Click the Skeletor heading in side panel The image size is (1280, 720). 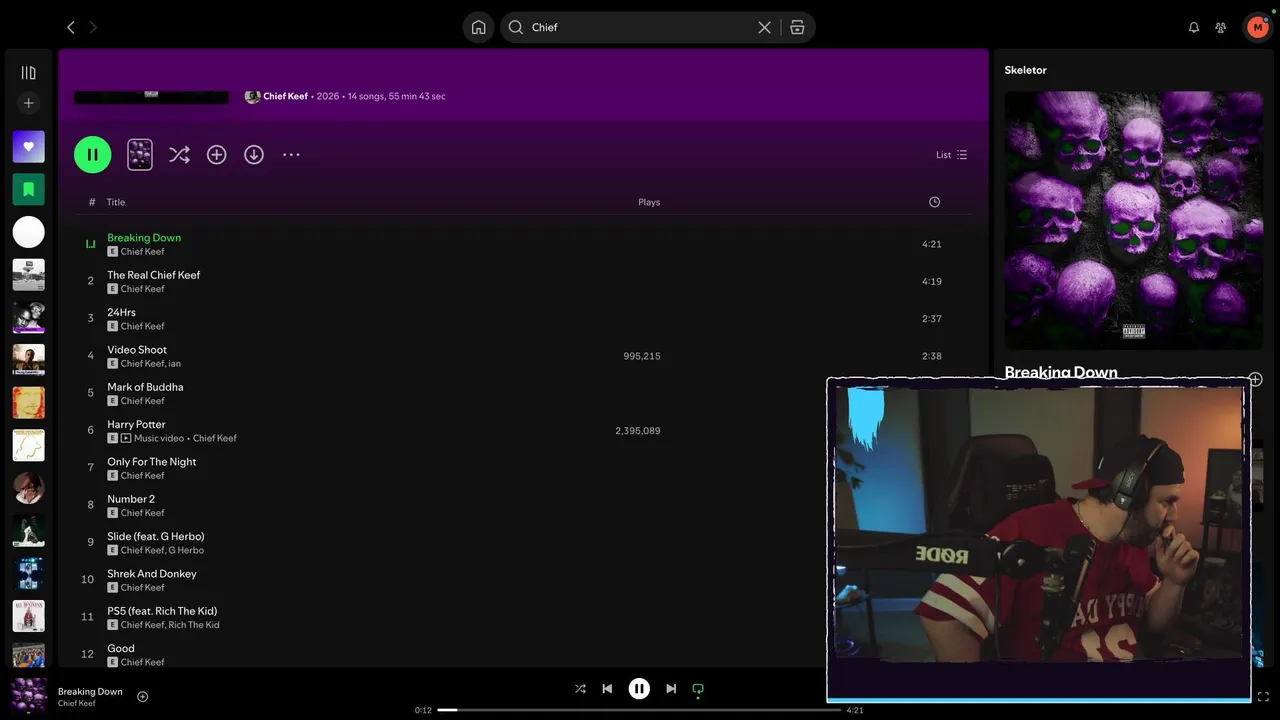[x=1025, y=70]
